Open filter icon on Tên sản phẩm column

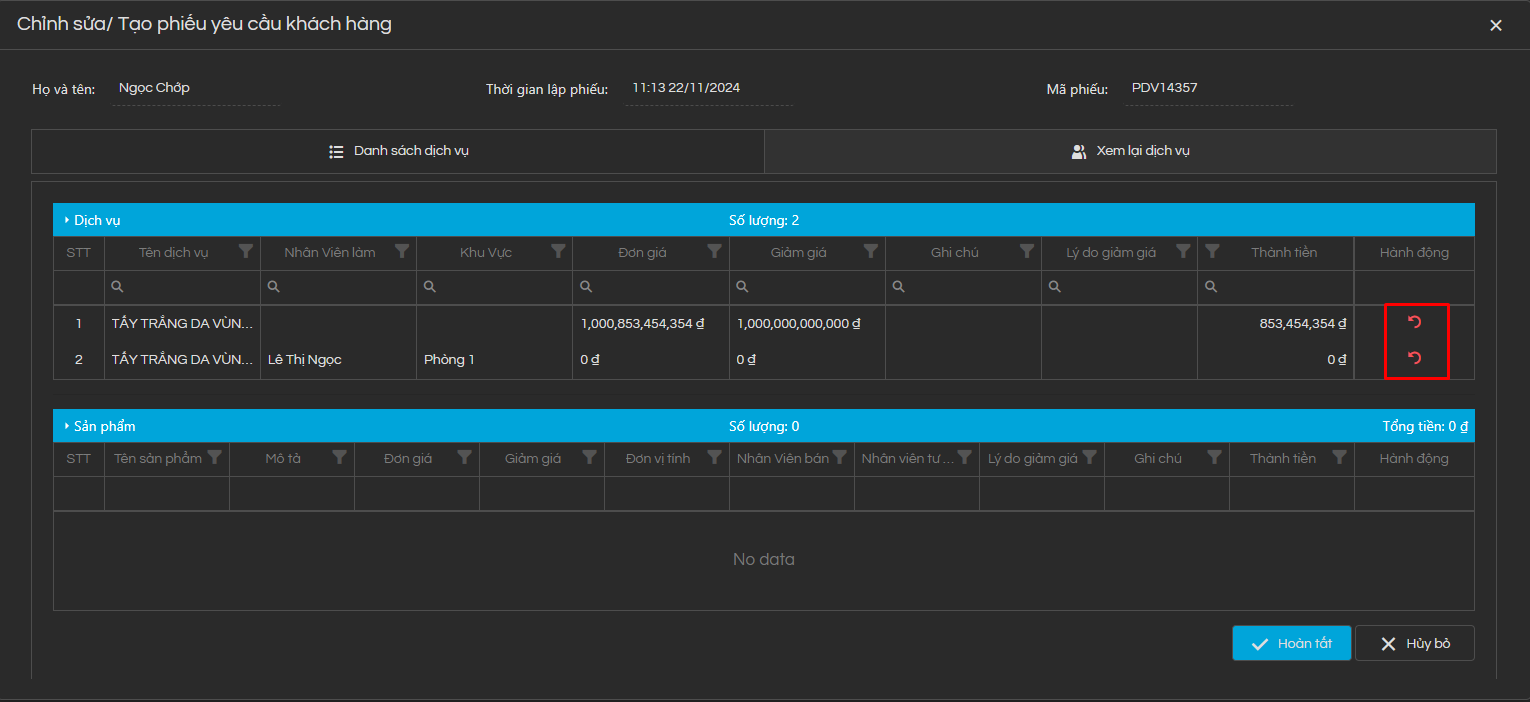point(214,457)
